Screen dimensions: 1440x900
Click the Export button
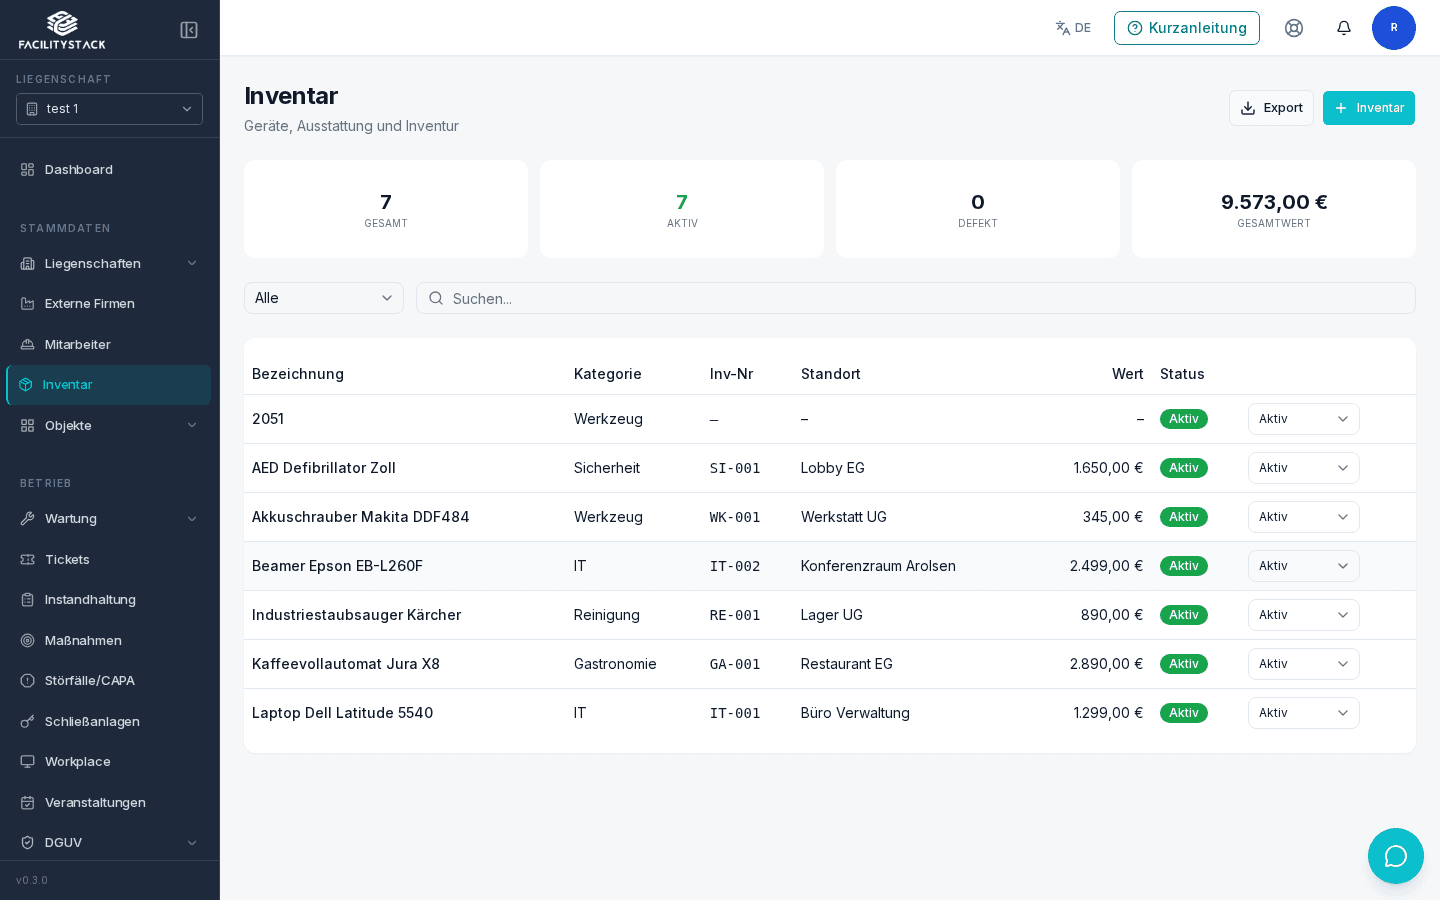(x=1271, y=108)
